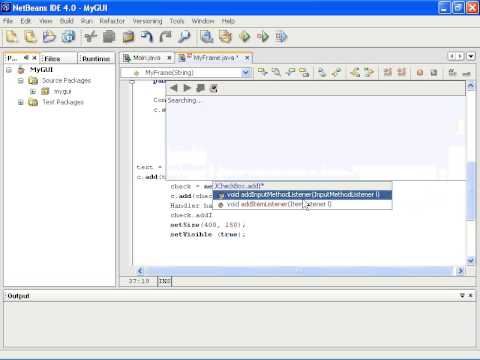Click the Find magnifier icon
The image size is (480, 360).
pyautogui.click(x=184, y=36)
